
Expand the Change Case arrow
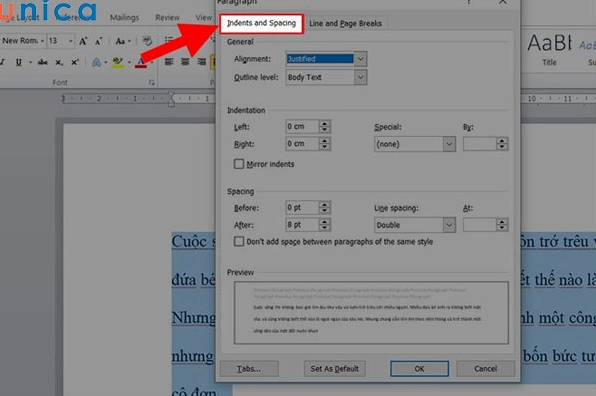coord(129,41)
